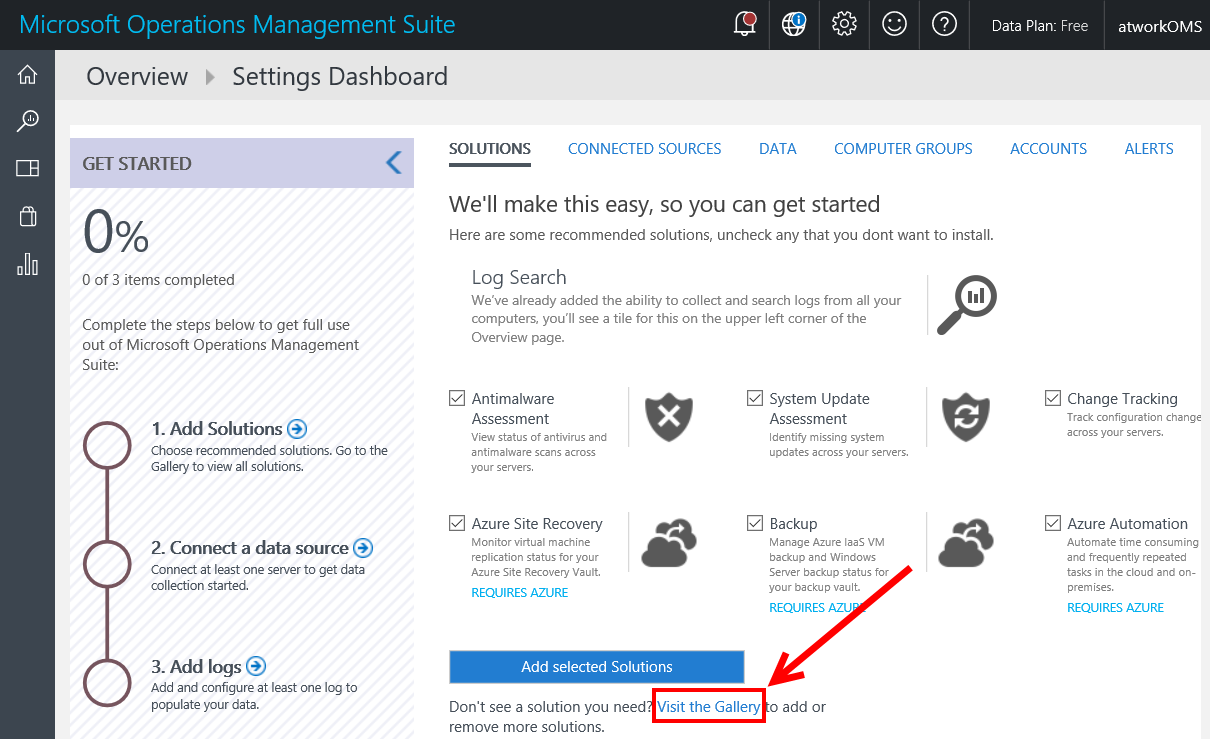
Task: Click the System Update Assessment shield icon
Action: click(x=966, y=417)
